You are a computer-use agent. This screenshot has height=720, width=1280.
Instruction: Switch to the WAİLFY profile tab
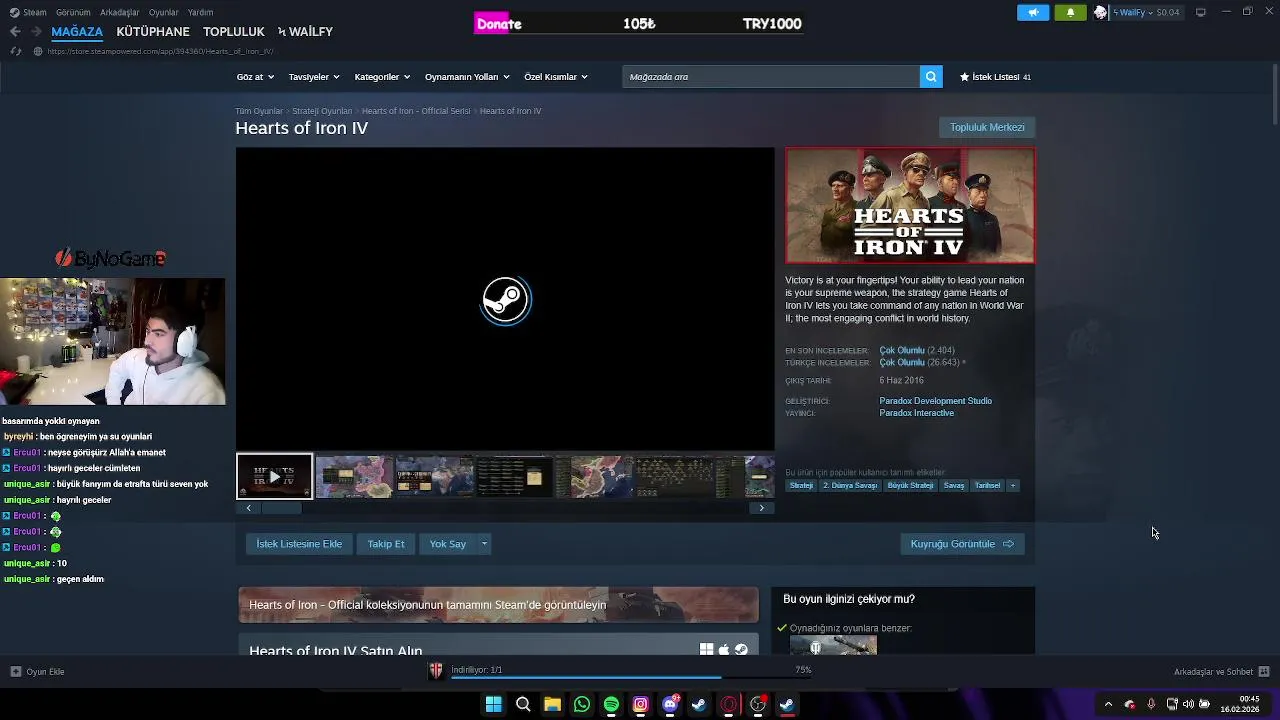point(305,32)
